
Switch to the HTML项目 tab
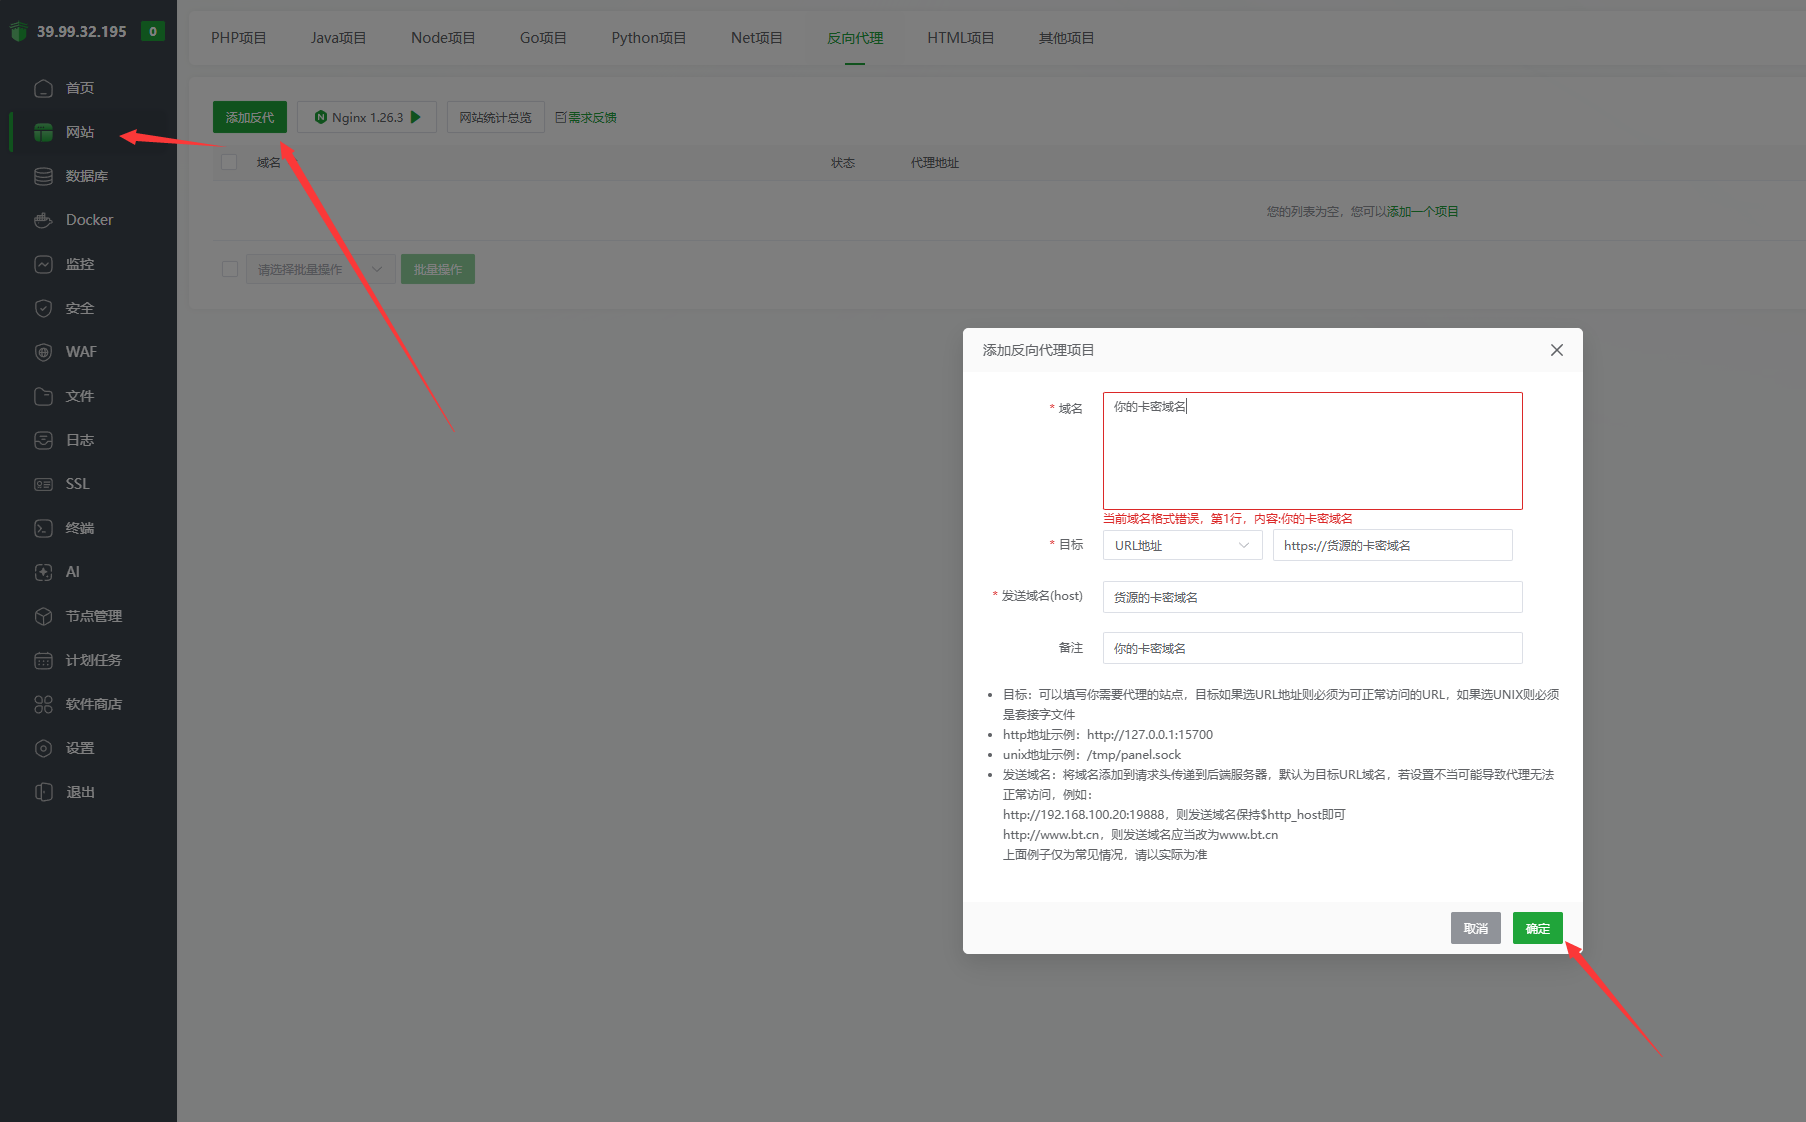click(x=960, y=38)
